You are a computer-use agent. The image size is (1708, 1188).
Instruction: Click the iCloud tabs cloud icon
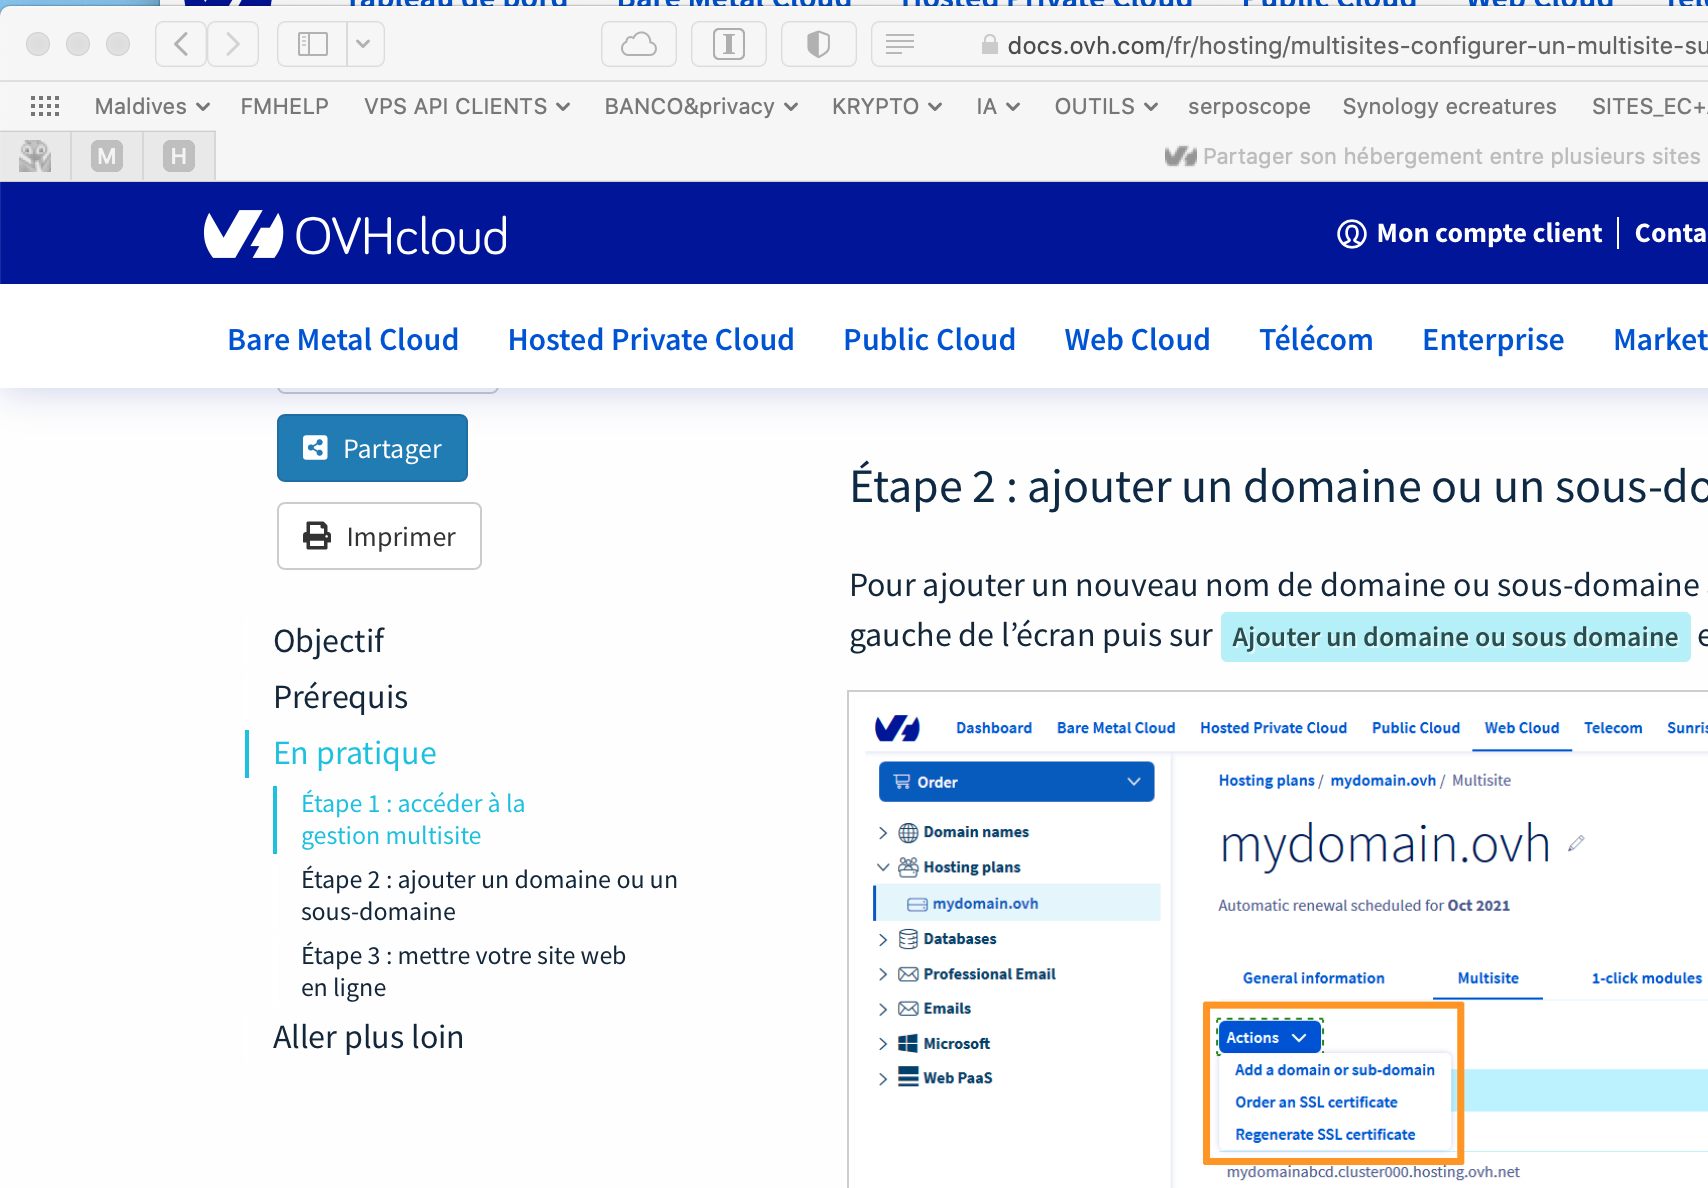(x=639, y=44)
